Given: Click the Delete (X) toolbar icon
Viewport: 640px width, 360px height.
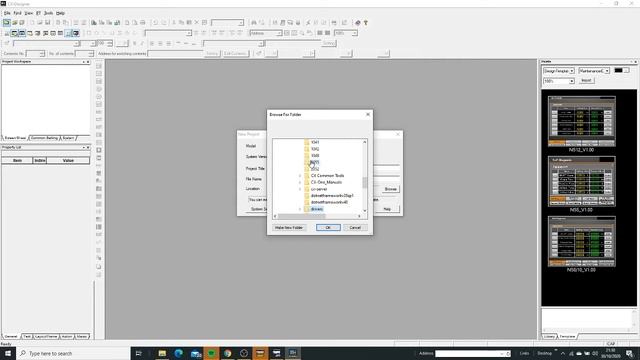Looking at the screenshot, I should tap(197, 22).
